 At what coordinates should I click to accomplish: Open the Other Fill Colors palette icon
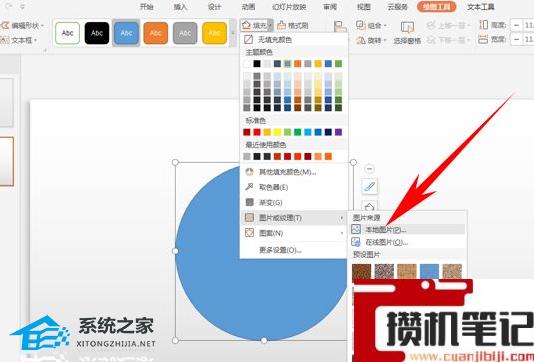point(250,172)
